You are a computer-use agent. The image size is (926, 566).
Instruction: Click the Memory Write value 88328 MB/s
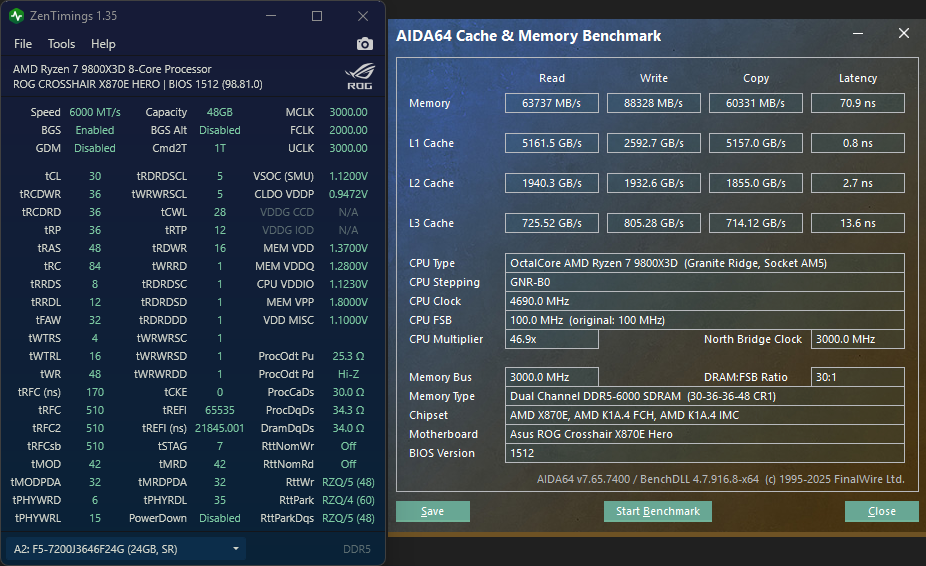coord(654,103)
